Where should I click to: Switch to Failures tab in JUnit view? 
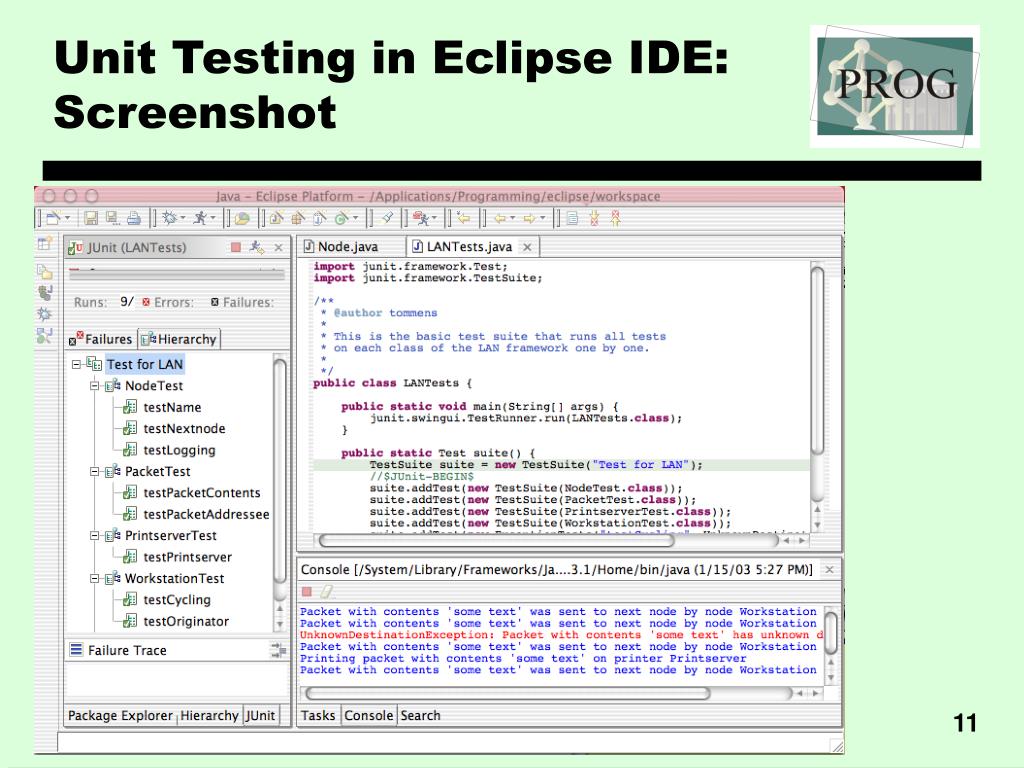(x=101, y=339)
